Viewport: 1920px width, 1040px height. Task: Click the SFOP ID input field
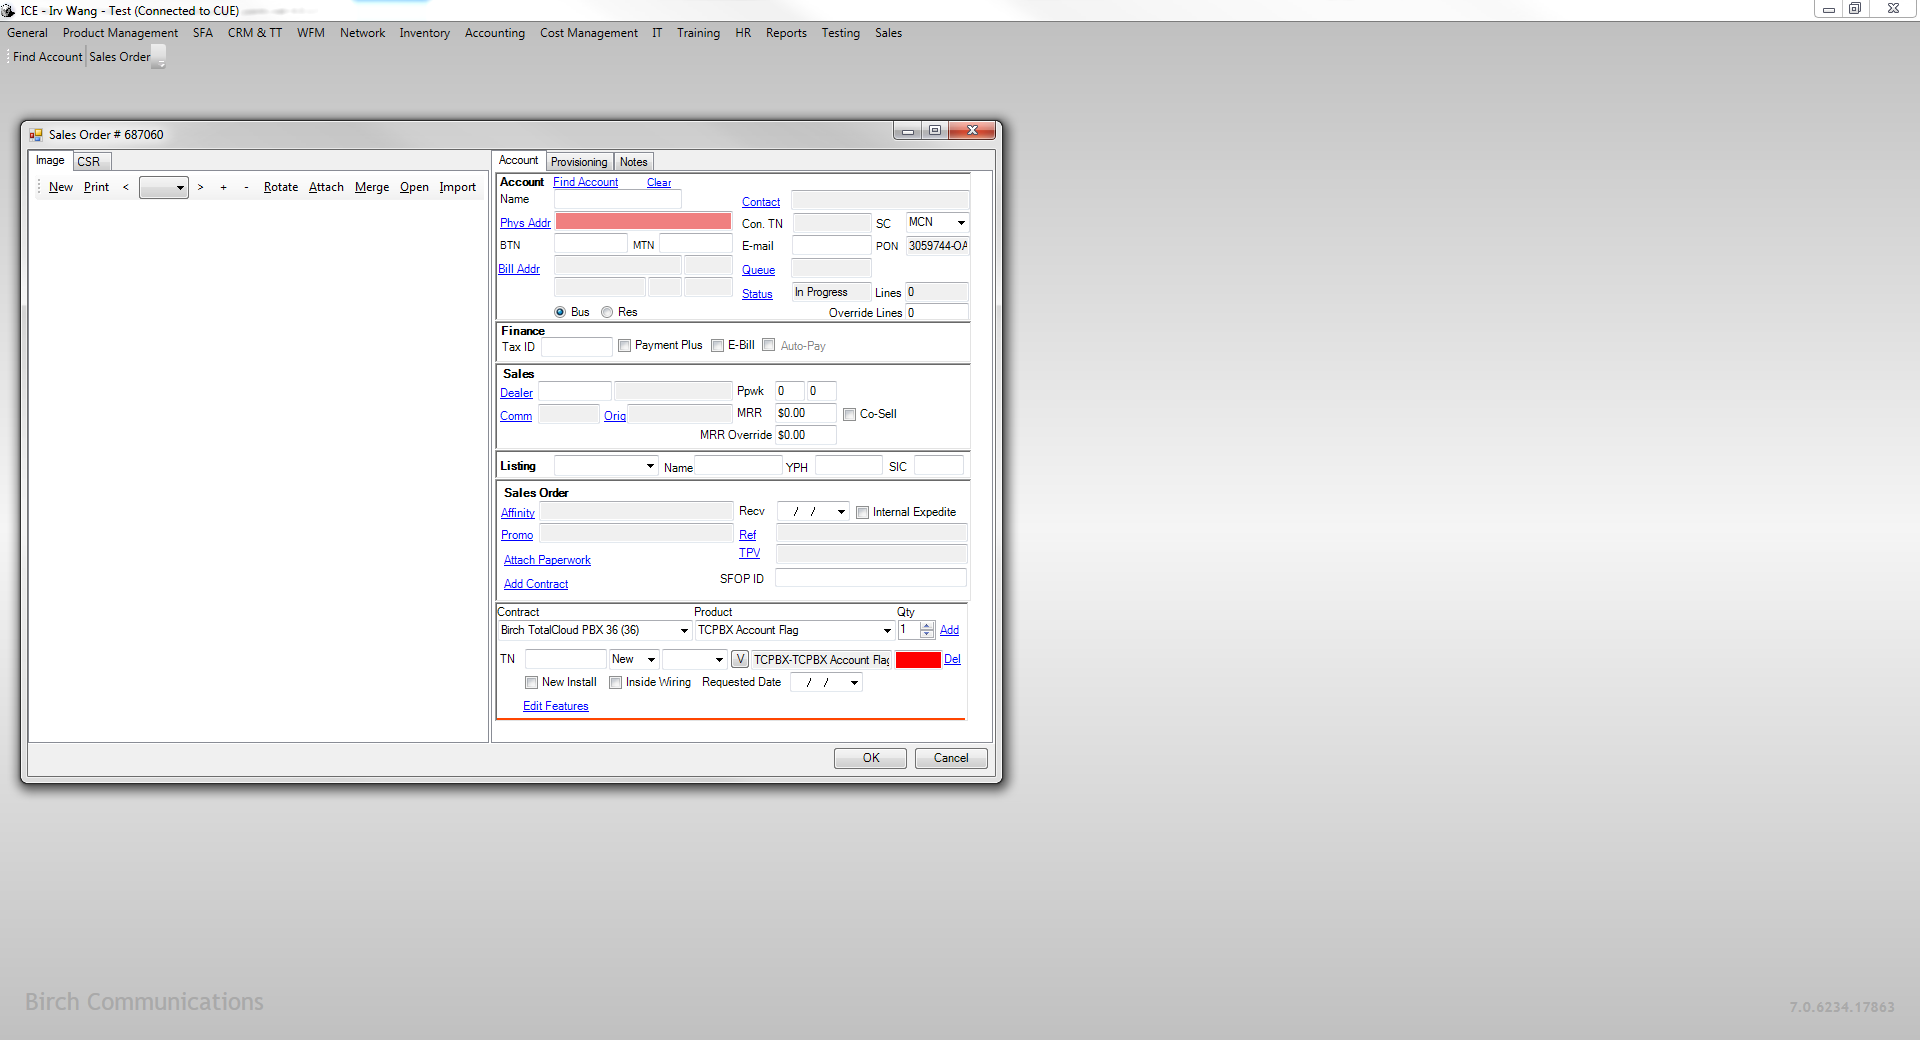point(870,579)
